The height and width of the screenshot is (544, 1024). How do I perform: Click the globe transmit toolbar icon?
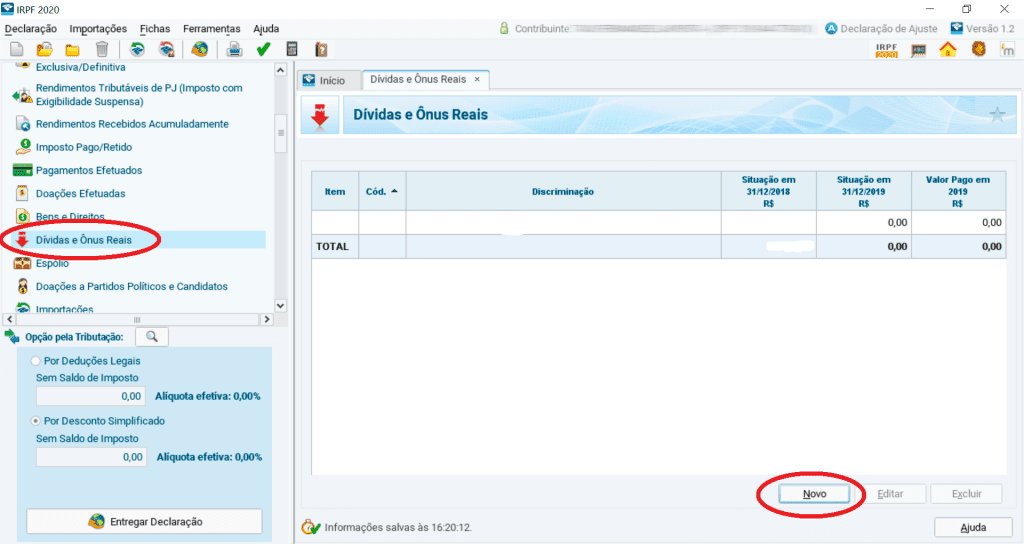pos(200,50)
